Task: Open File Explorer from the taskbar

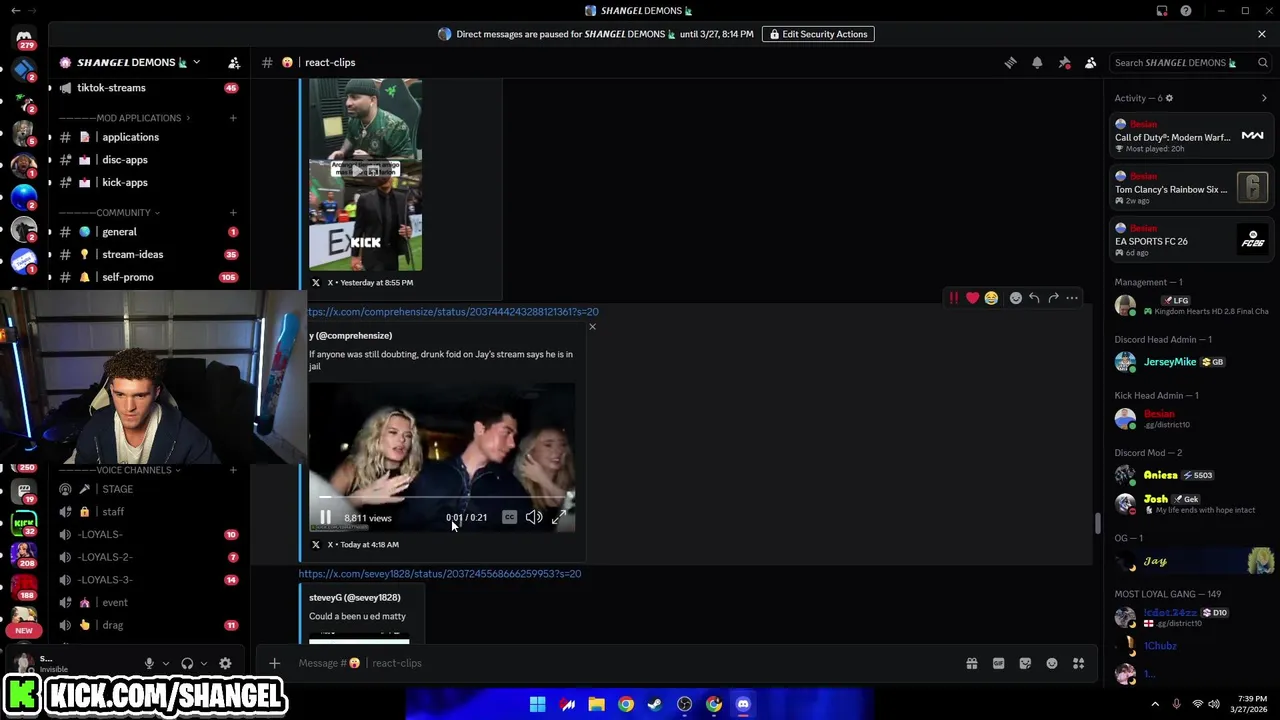Action: point(596,704)
